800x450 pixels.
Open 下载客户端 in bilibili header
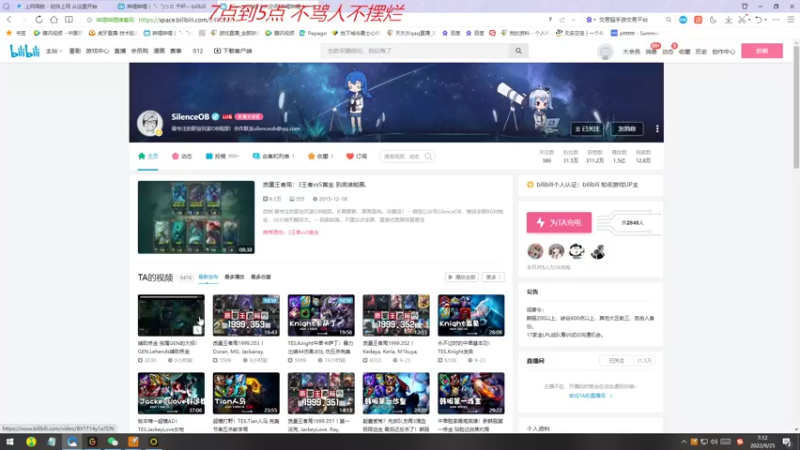point(233,51)
